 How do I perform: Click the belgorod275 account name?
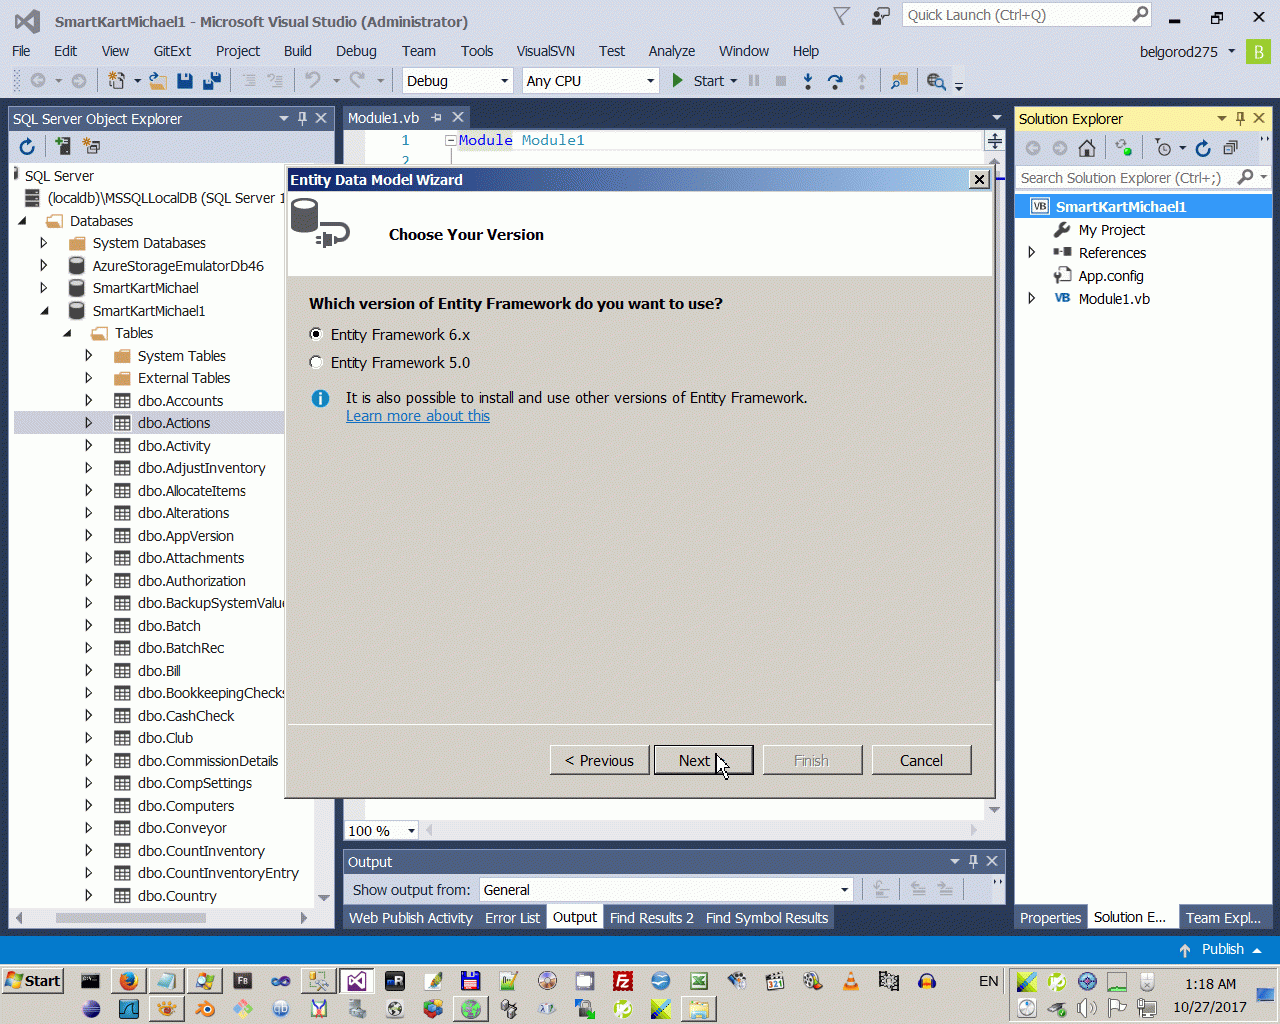point(1179,52)
